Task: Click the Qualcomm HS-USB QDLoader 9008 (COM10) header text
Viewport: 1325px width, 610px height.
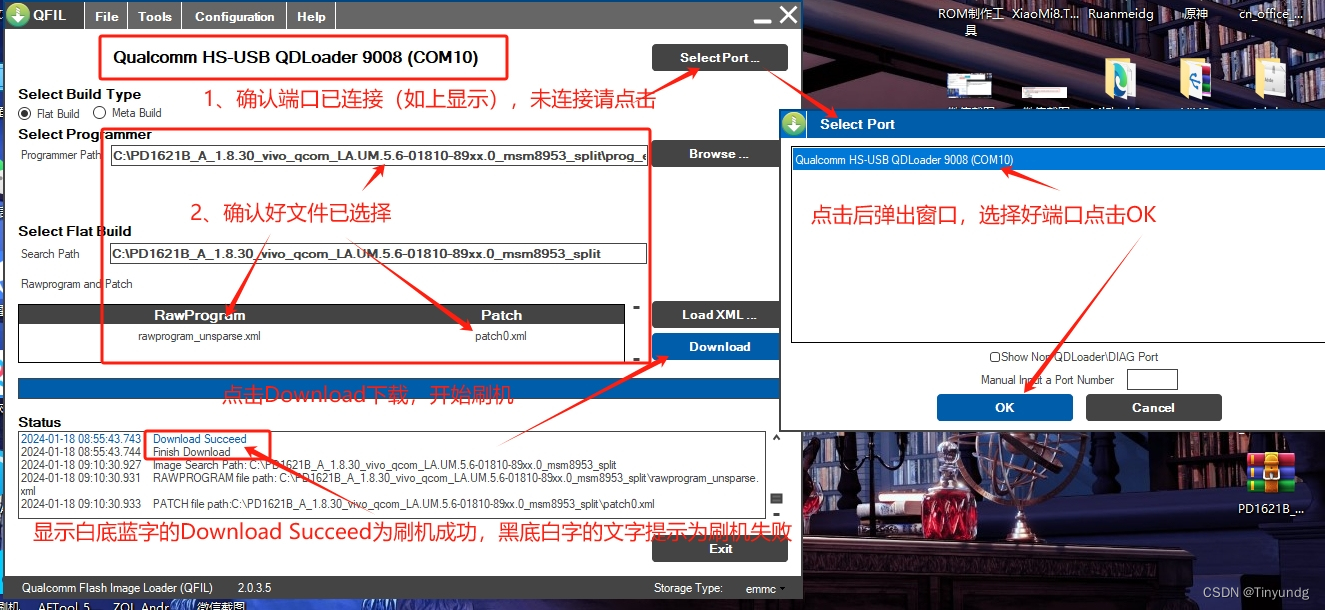Action: pos(295,58)
